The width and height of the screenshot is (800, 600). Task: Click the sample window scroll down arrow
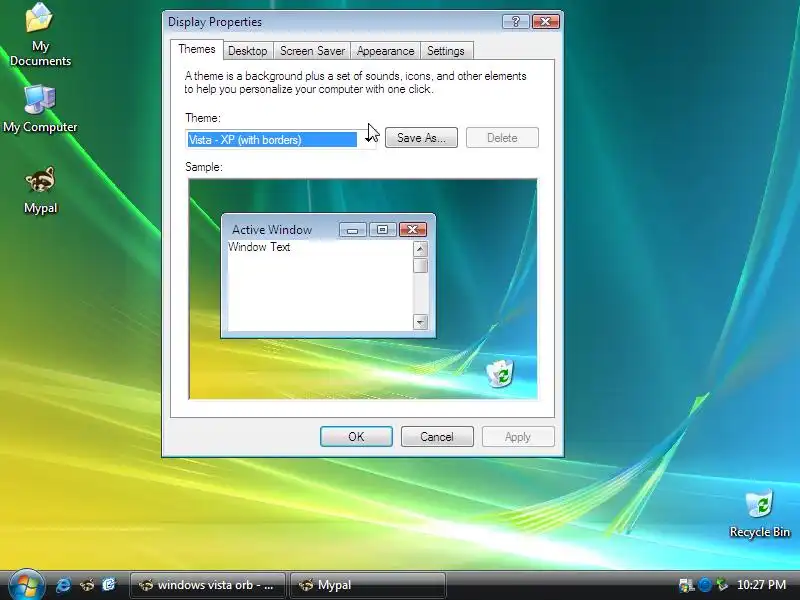point(420,322)
